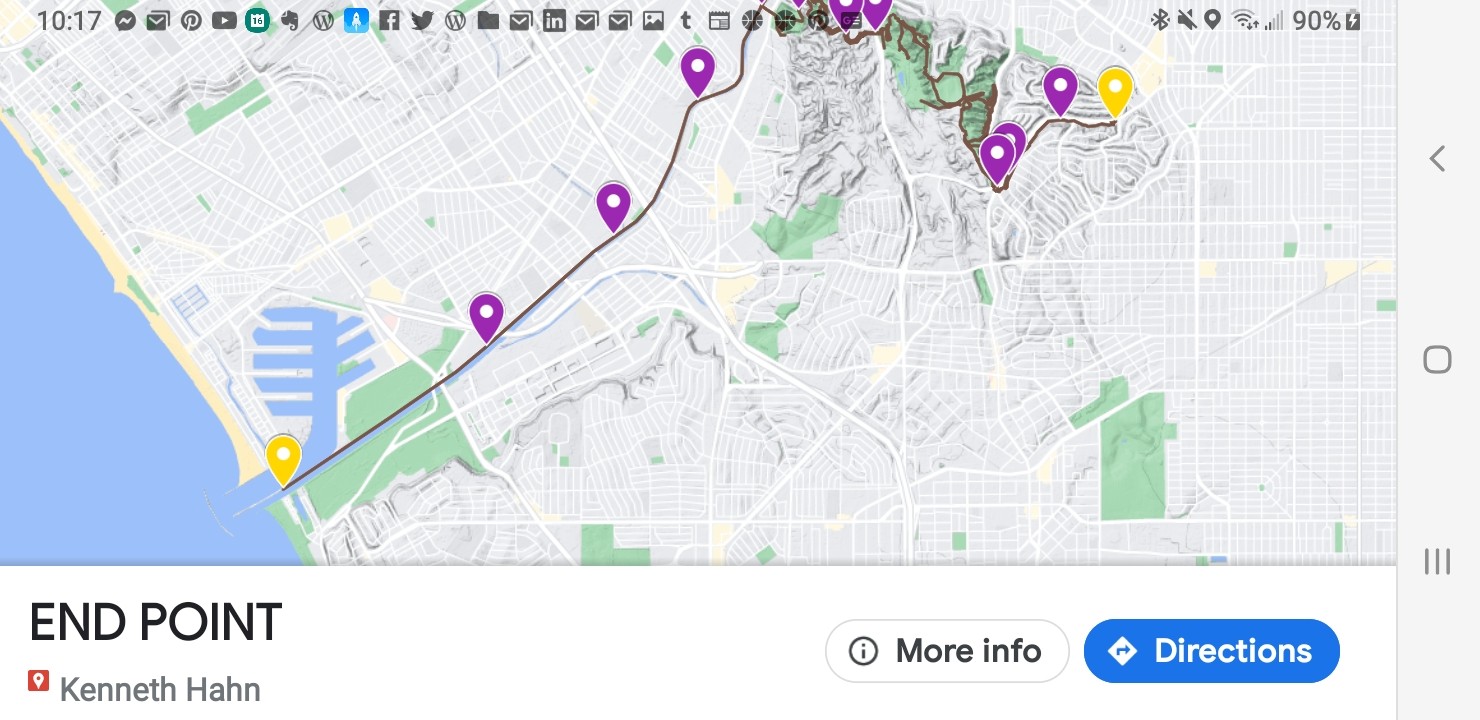Image resolution: width=1480 pixels, height=720 pixels.
Task: Tap the Bluetooth status icon
Action: [1161, 20]
